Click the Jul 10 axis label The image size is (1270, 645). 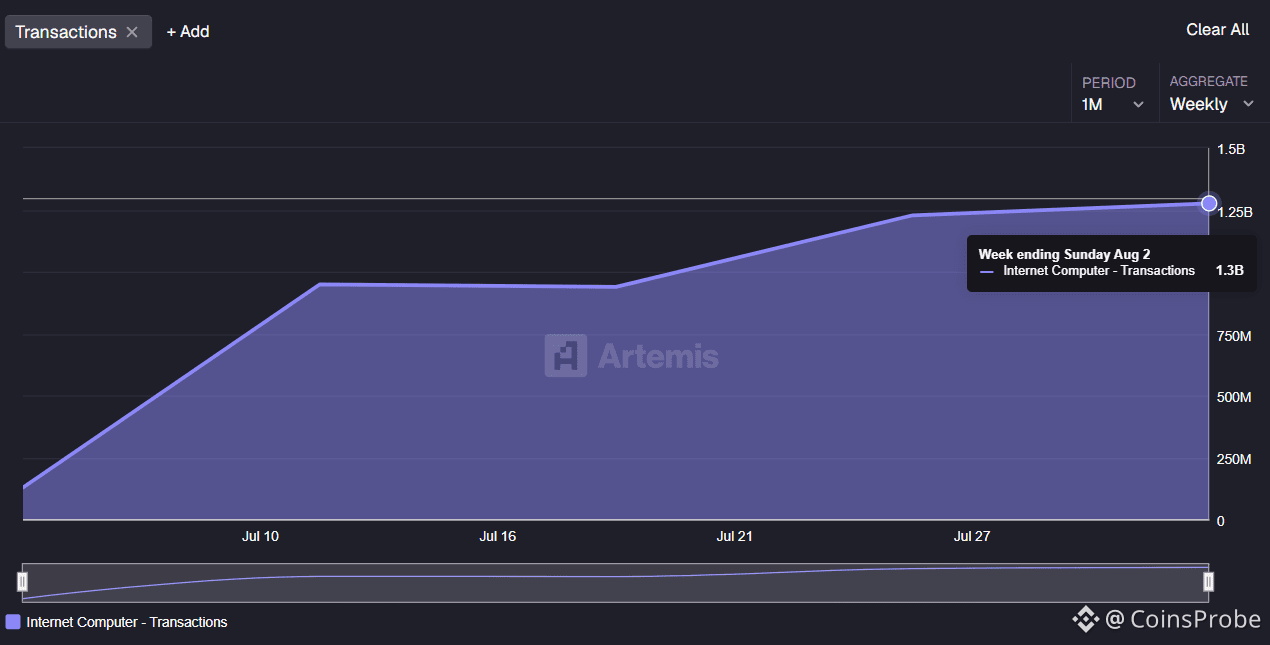point(260,537)
